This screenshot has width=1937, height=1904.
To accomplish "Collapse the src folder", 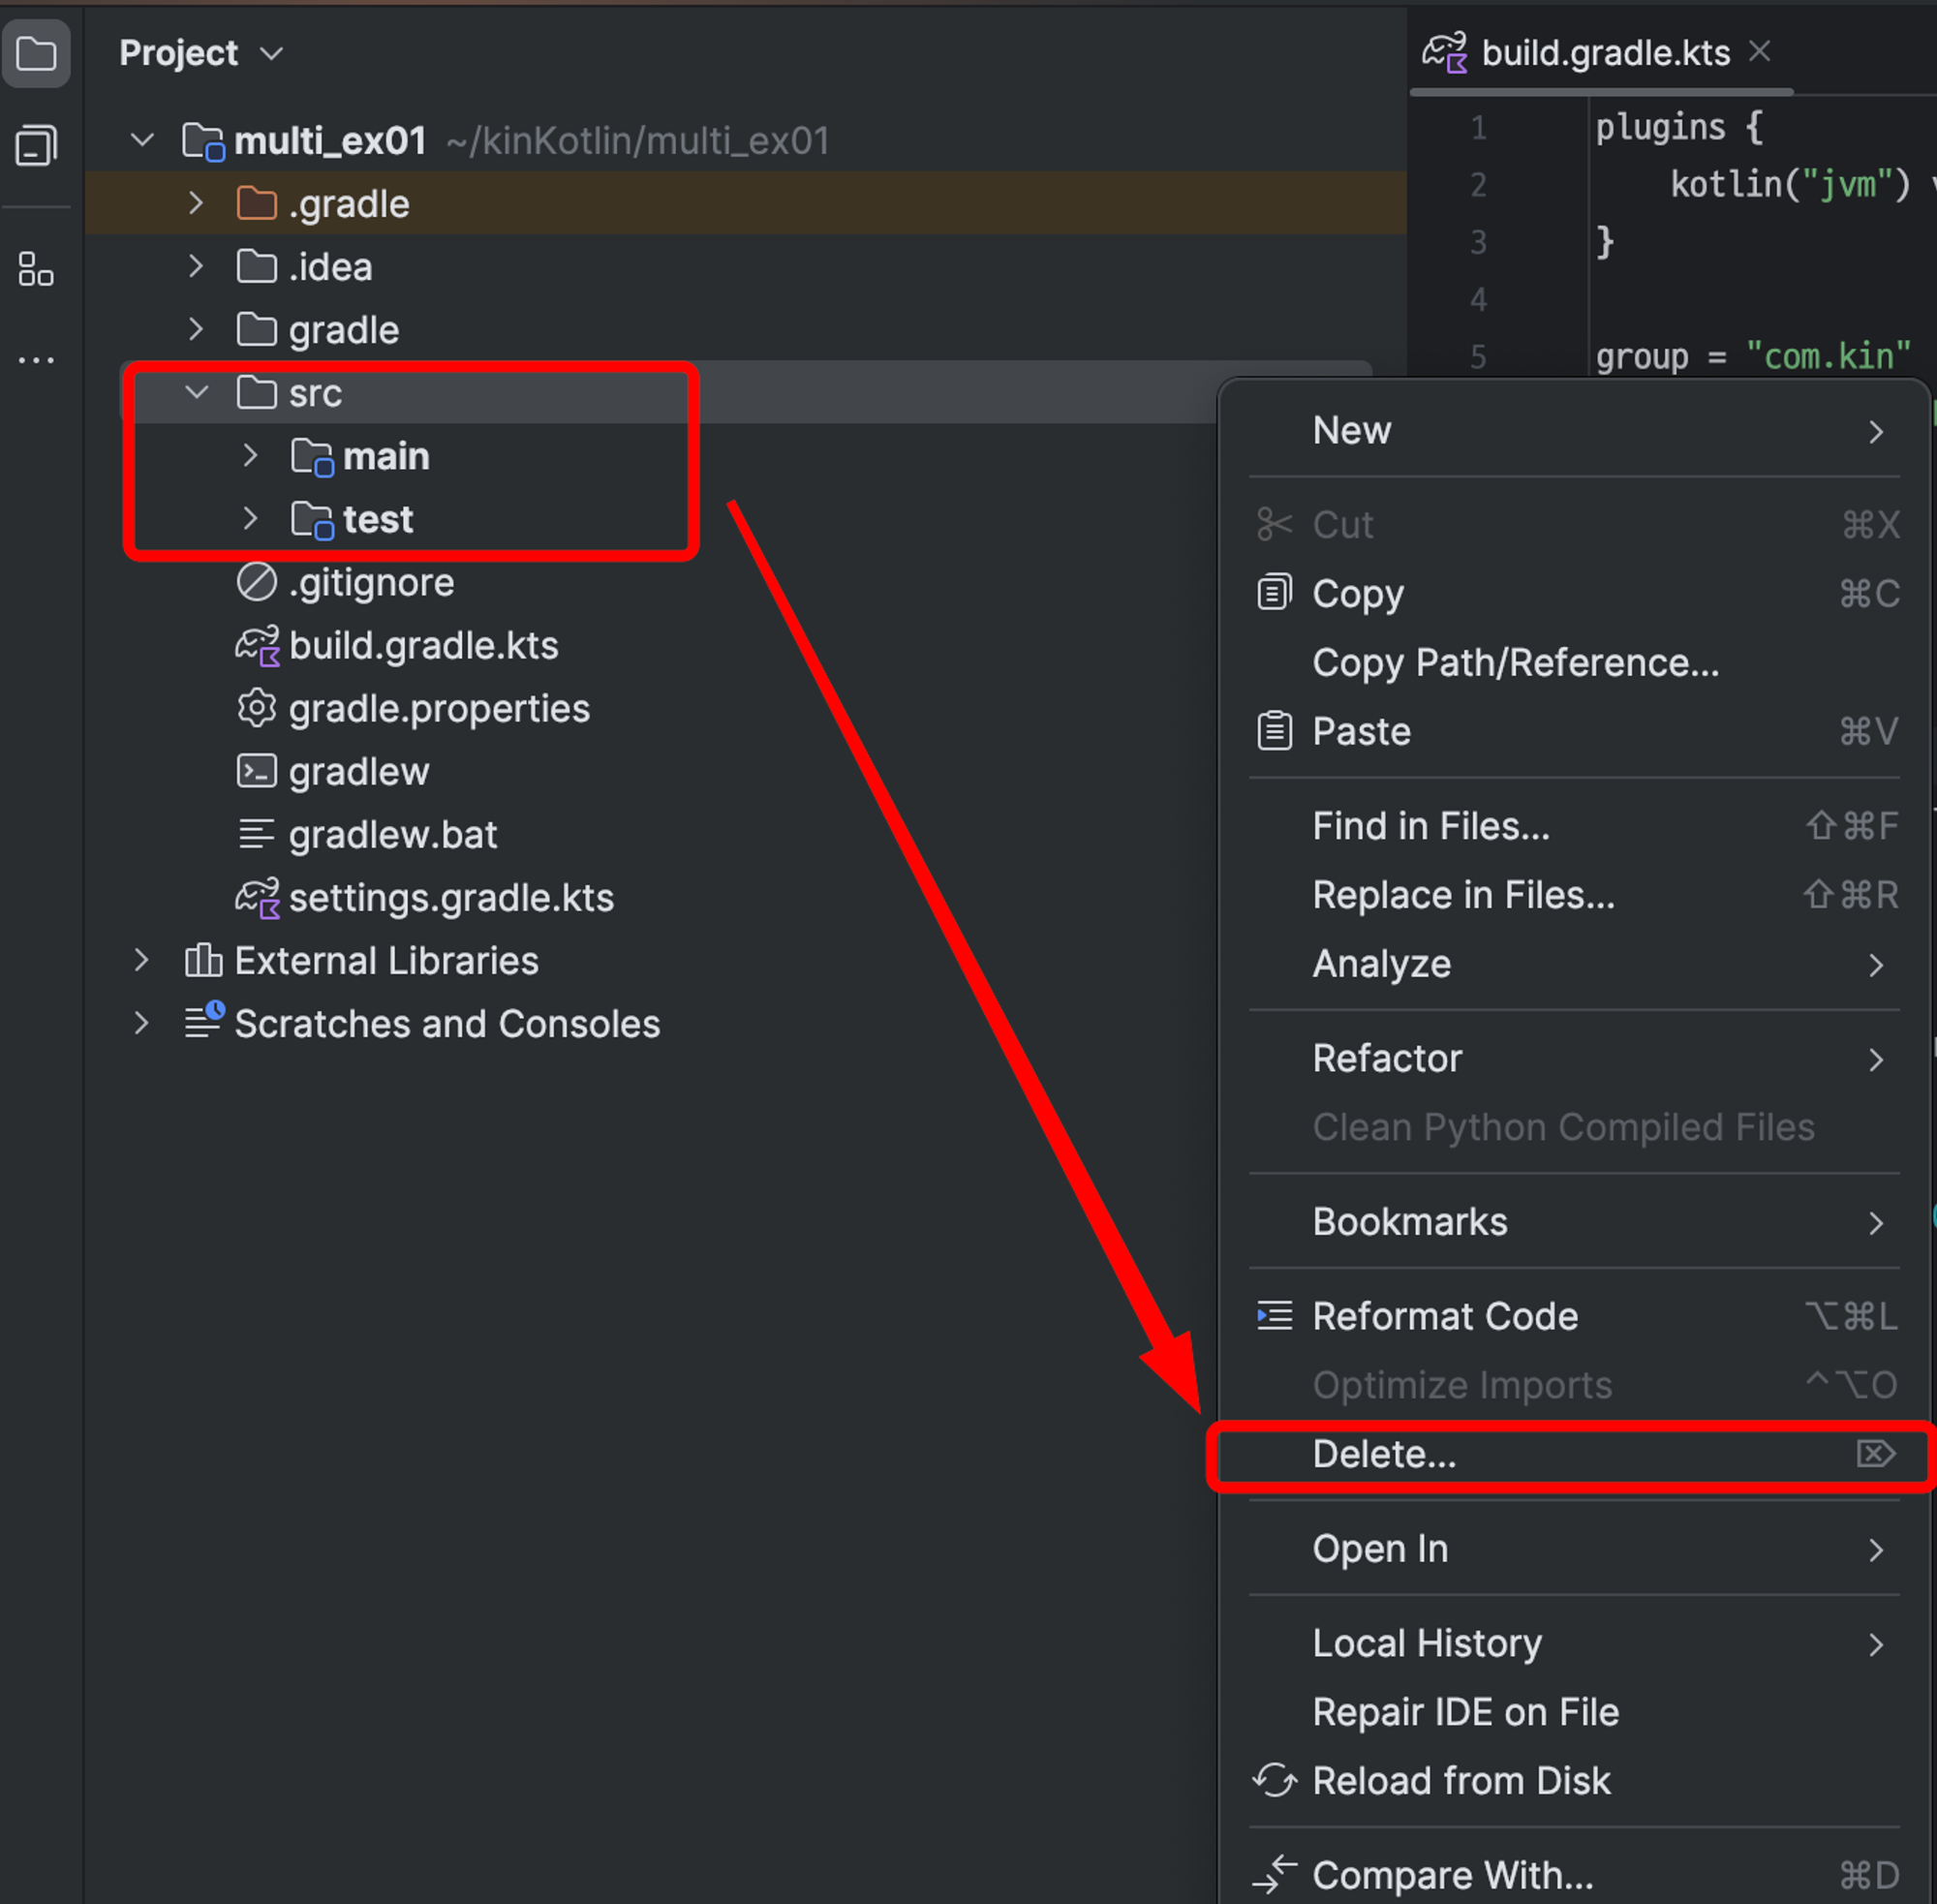I will coord(197,393).
